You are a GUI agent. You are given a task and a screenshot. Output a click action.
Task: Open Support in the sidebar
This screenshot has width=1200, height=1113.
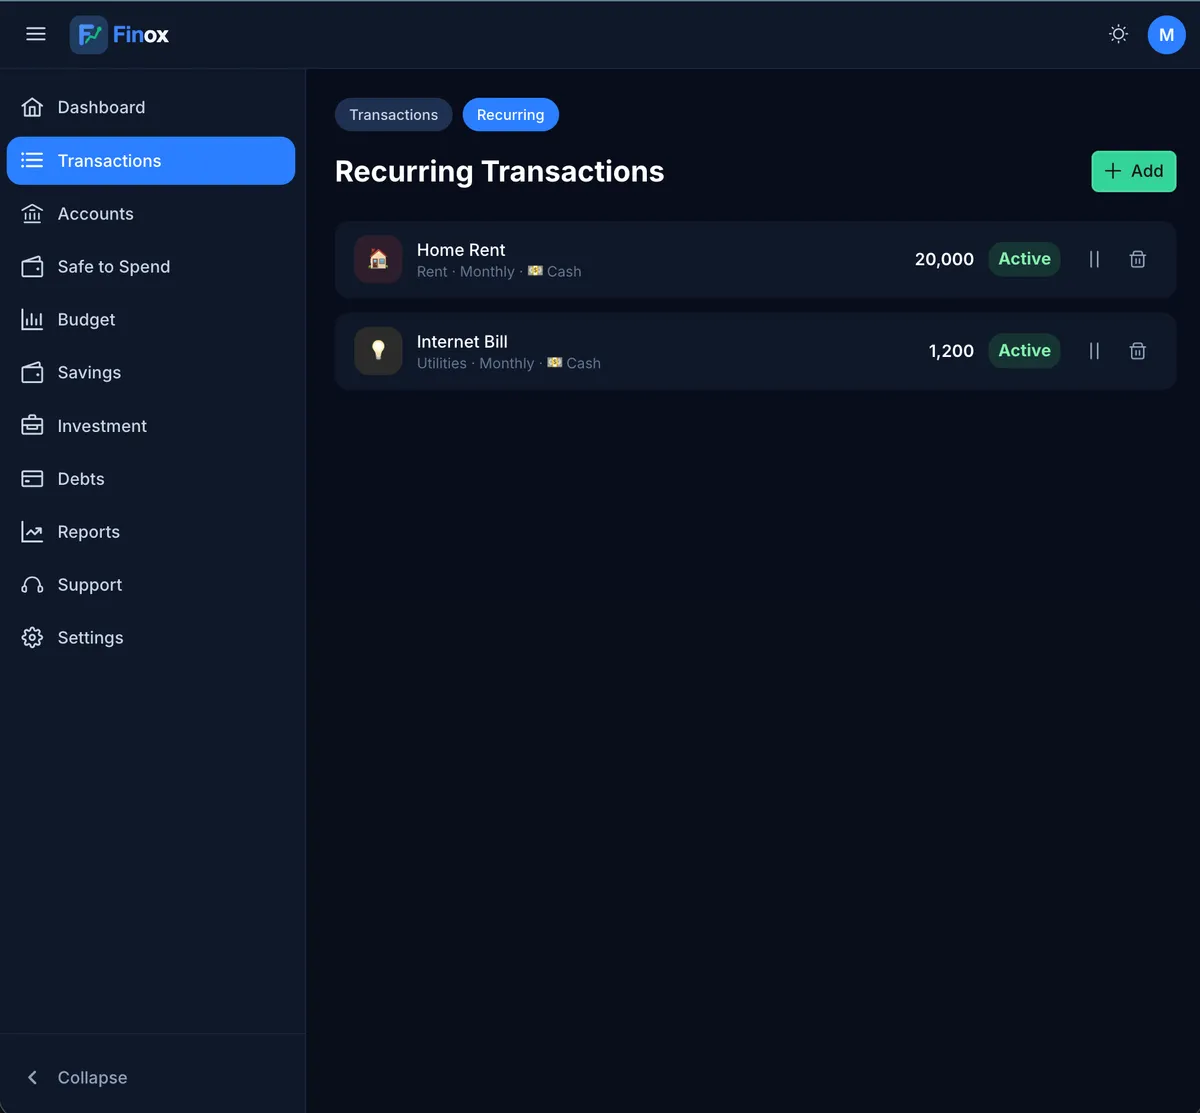[x=151, y=585]
